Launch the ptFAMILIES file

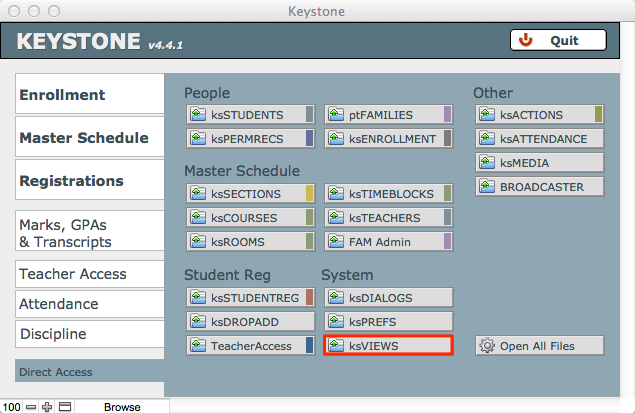(x=388, y=115)
